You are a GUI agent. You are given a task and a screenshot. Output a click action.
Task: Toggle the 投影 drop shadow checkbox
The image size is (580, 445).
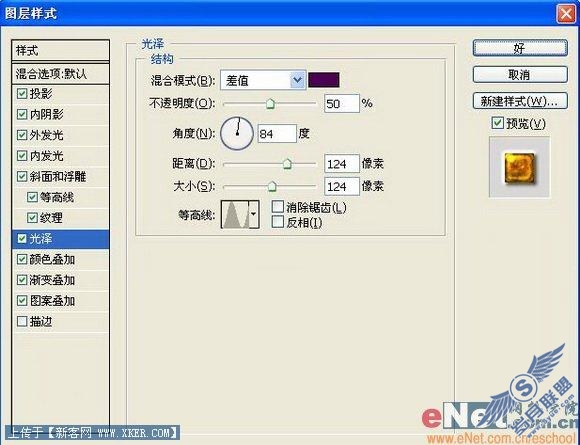pyautogui.click(x=22, y=94)
